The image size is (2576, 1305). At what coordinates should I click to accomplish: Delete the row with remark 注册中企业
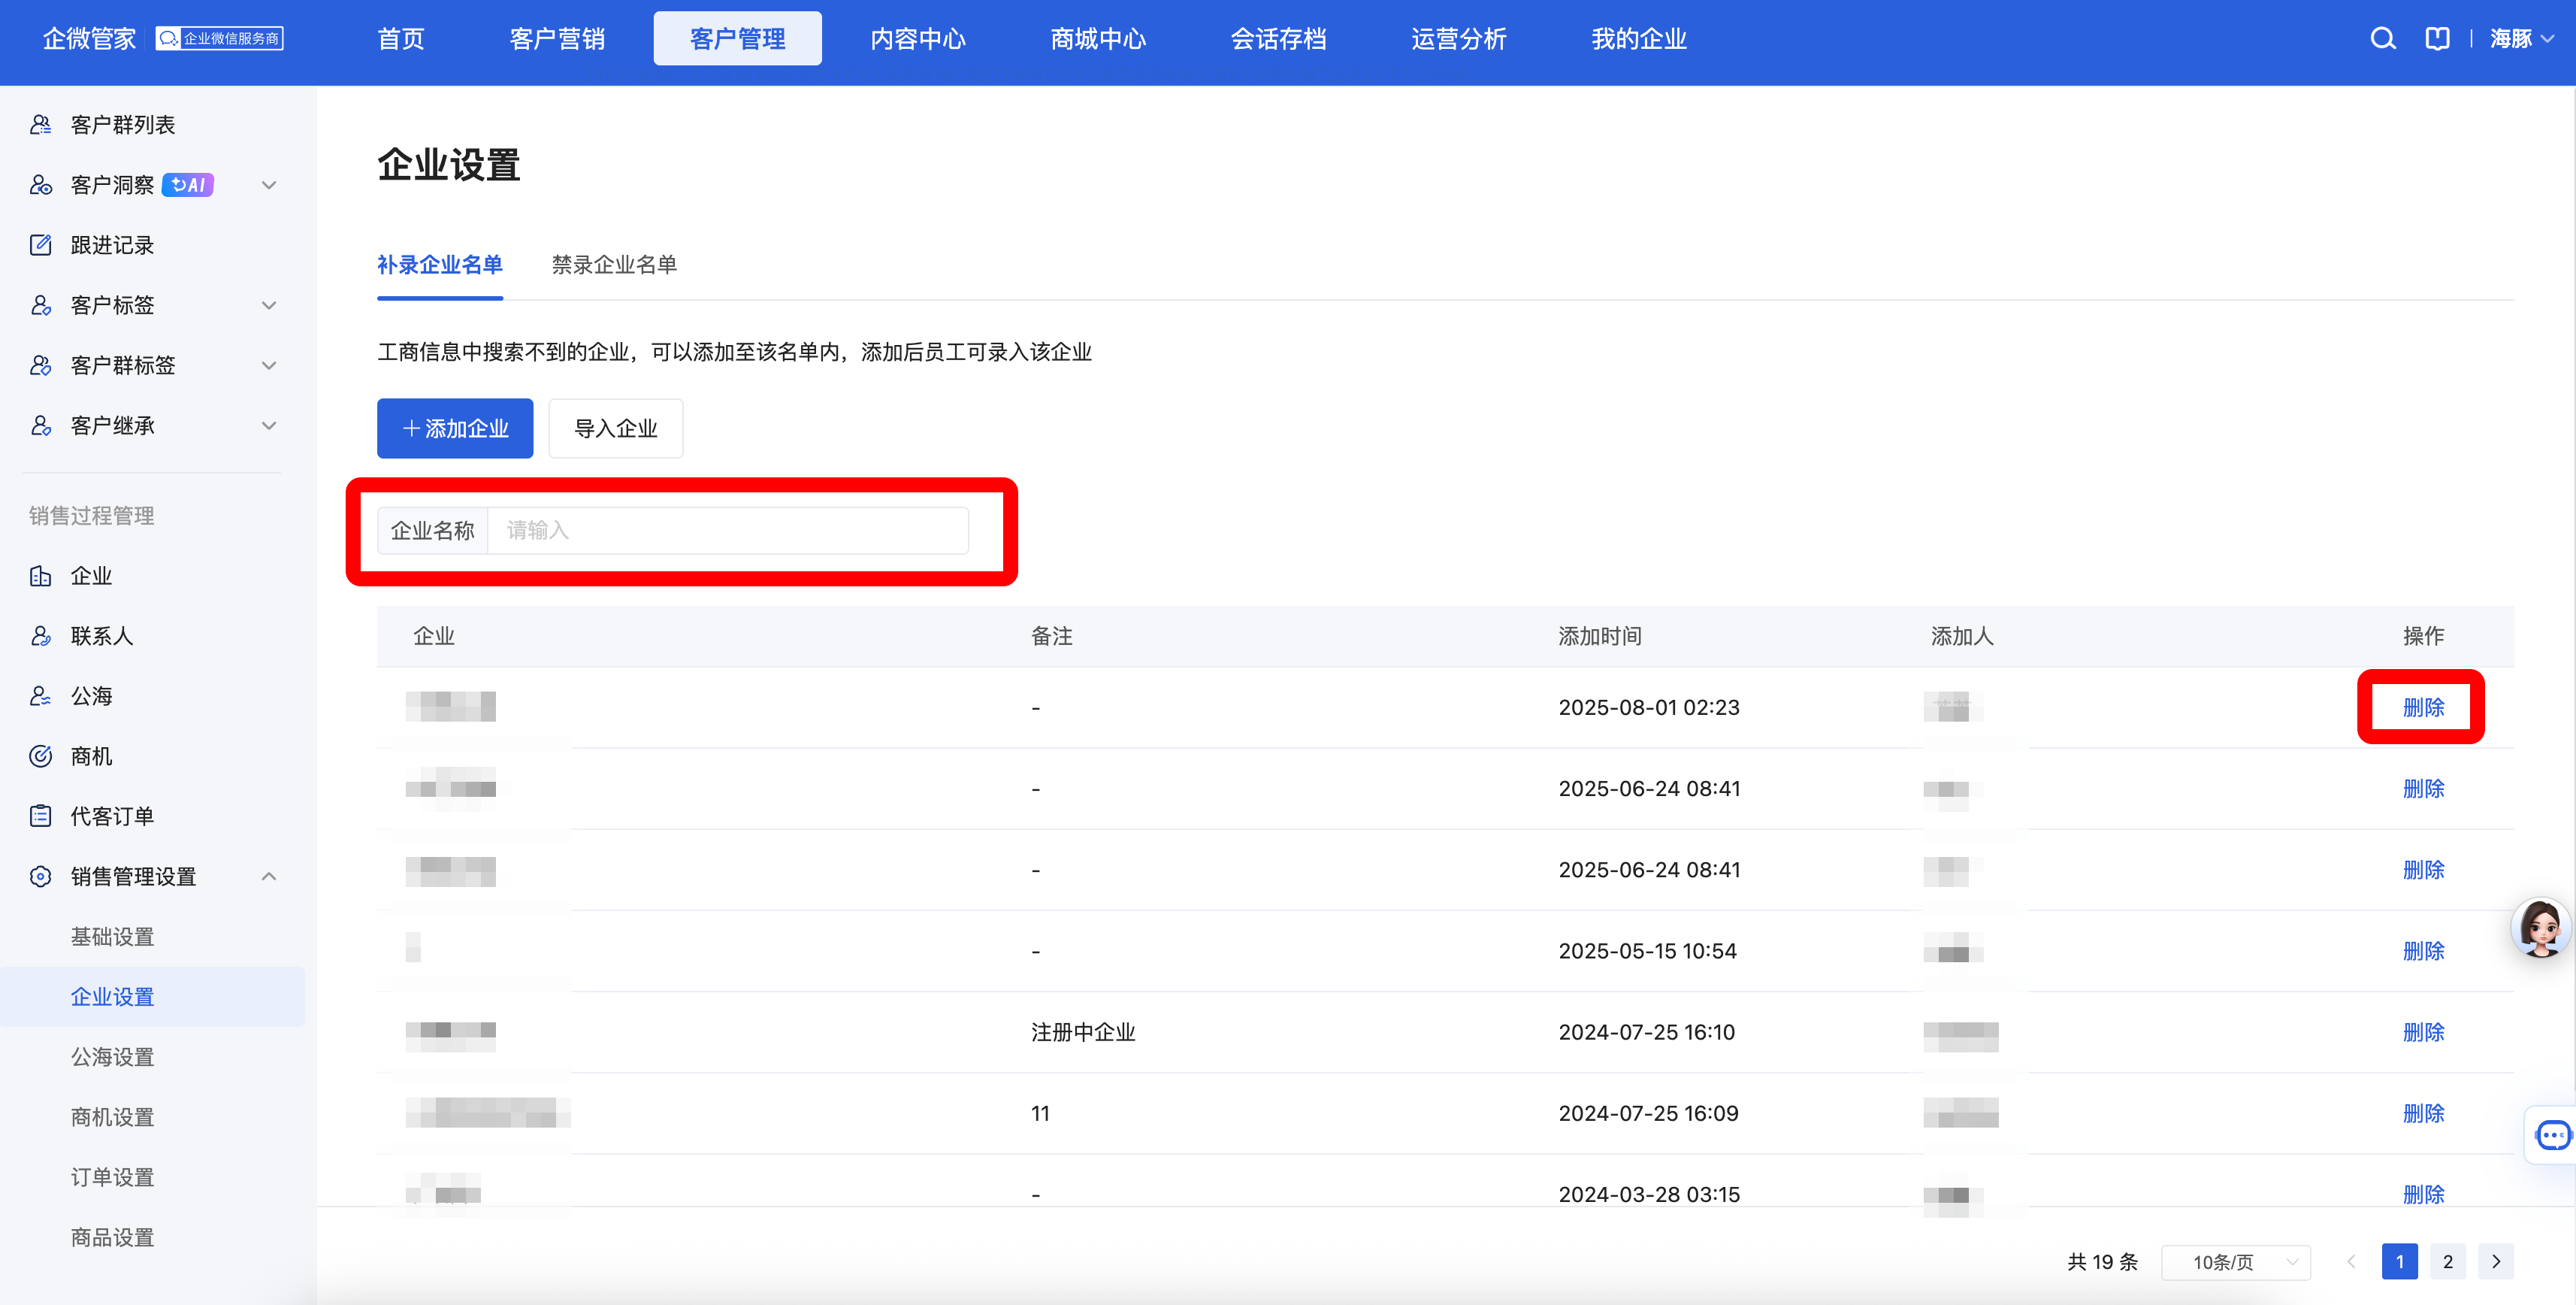pos(2423,1032)
